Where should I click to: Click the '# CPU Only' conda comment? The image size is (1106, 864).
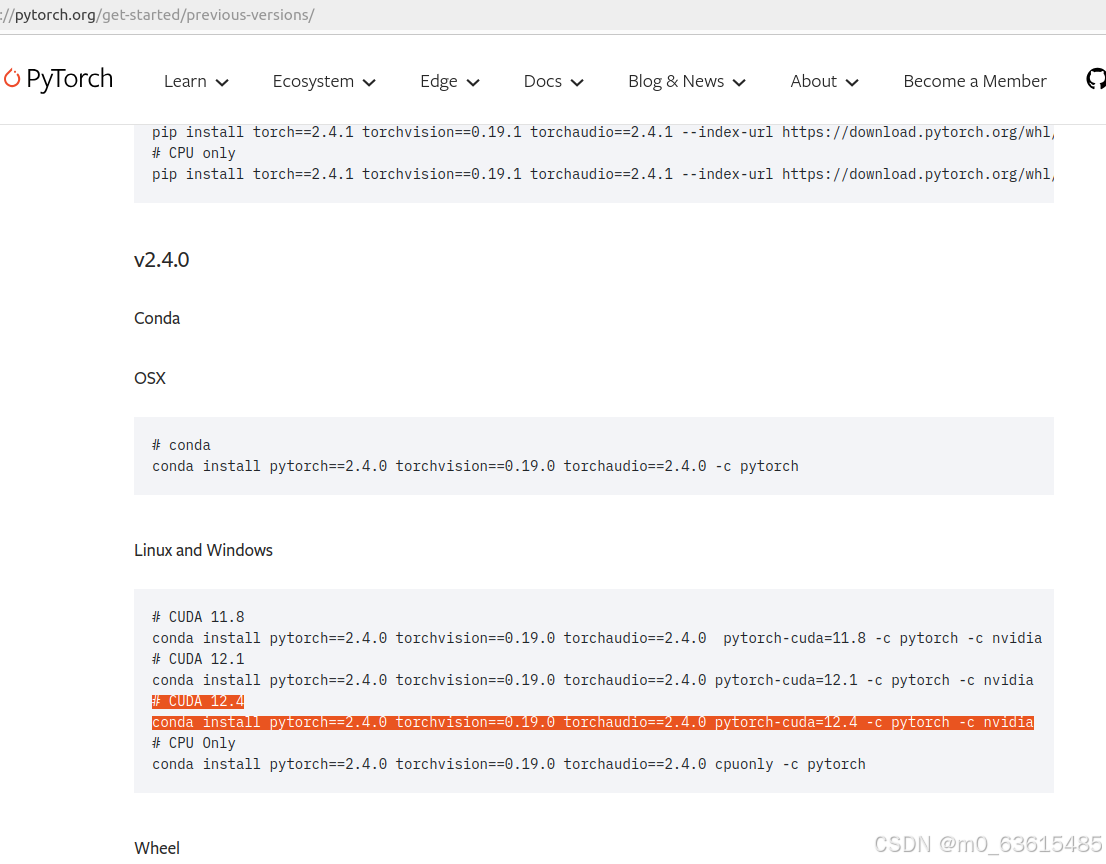click(x=194, y=743)
